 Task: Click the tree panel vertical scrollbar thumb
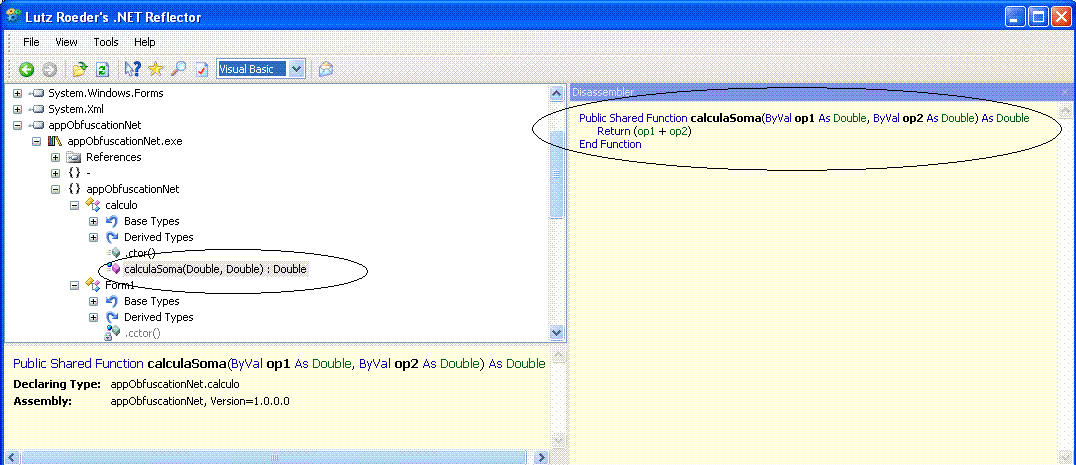(557, 175)
